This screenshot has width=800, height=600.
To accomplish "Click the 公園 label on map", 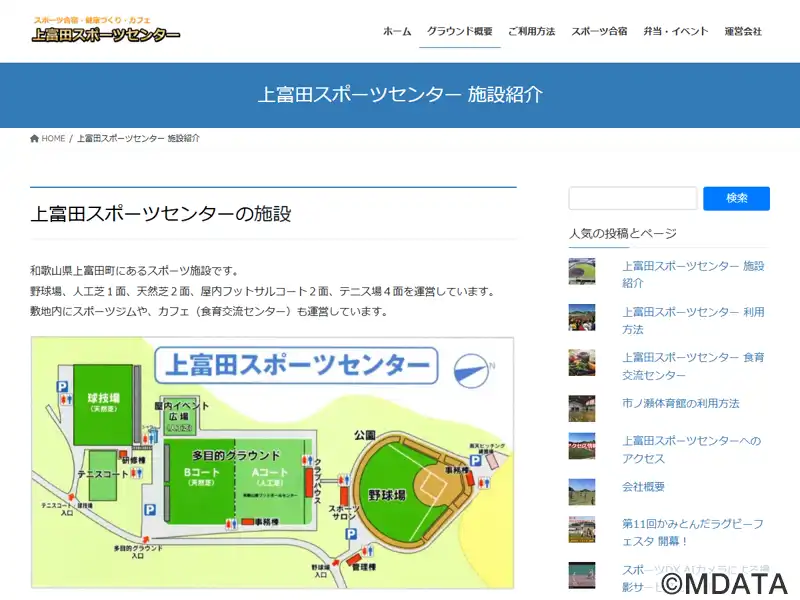I will click(365, 435).
